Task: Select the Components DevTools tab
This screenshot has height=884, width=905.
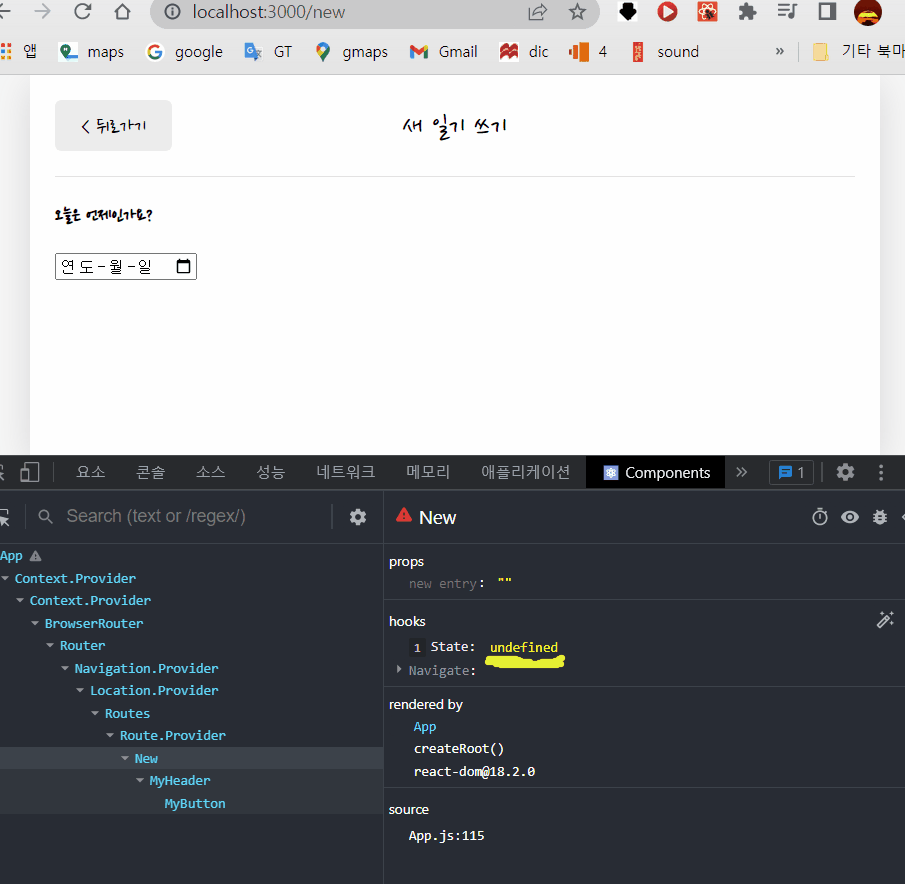Action: (x=656, y=472)
